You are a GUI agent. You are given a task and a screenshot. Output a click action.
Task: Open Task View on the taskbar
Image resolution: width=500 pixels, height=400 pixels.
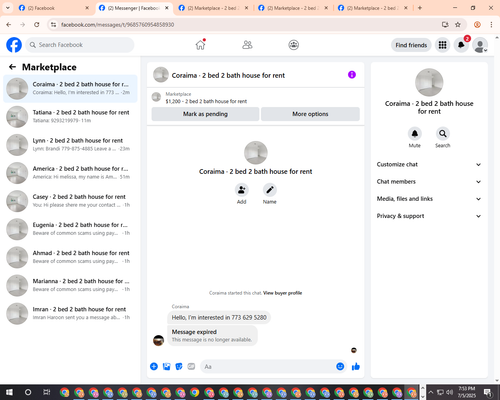point(46,392)
